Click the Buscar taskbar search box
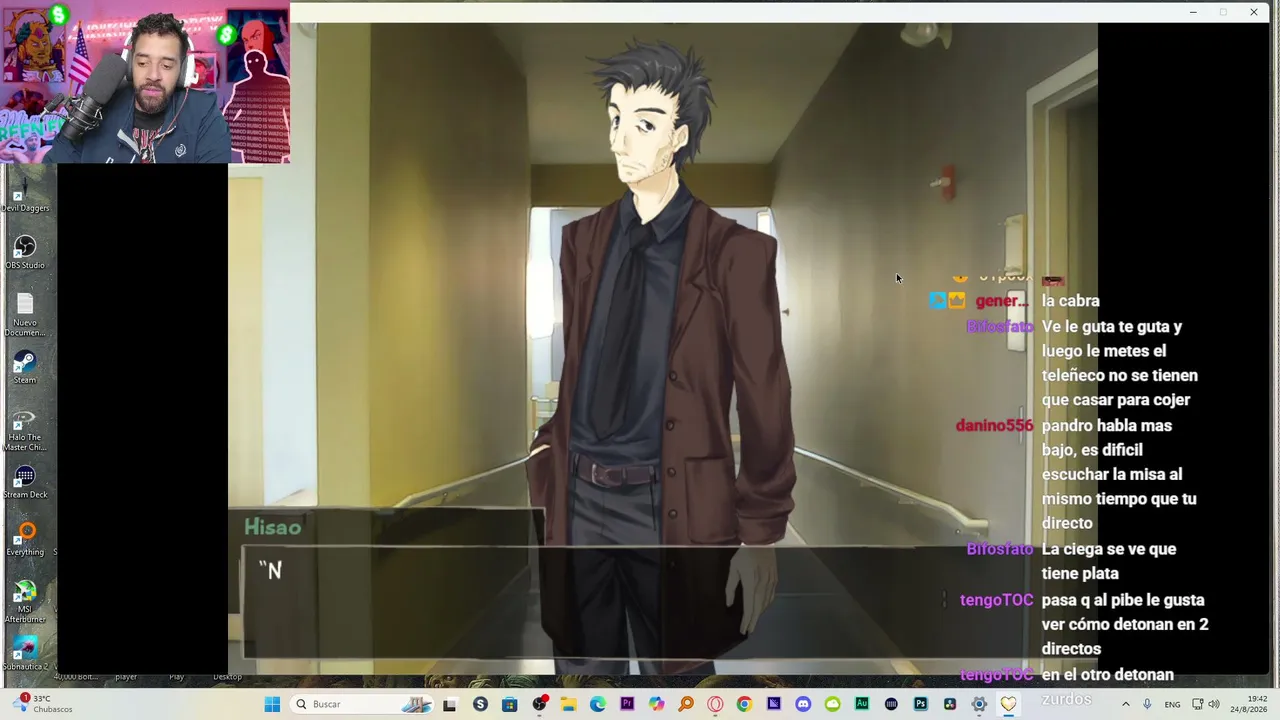The width and height of the screenshot is (1280, 720). [362, 704]
